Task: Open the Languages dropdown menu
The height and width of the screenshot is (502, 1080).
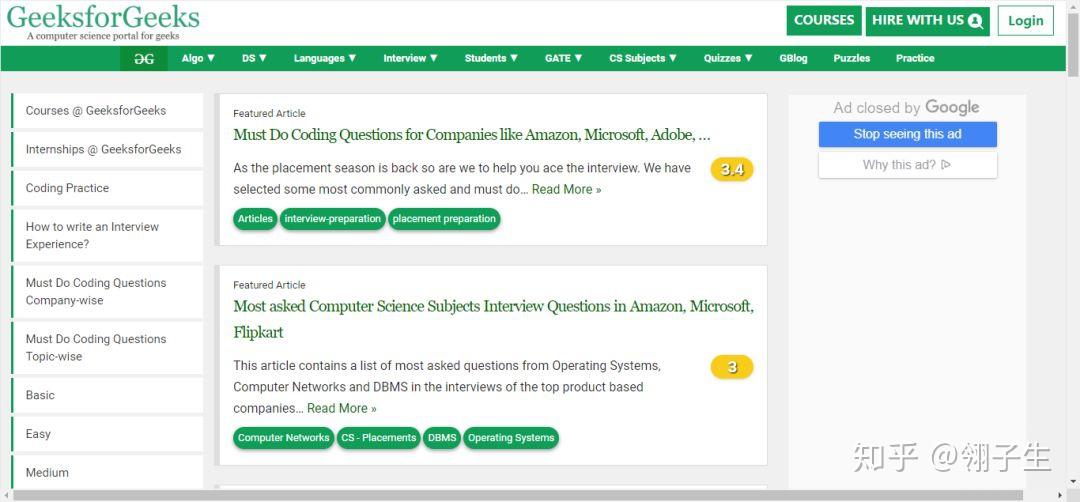Action: point(325,59)
